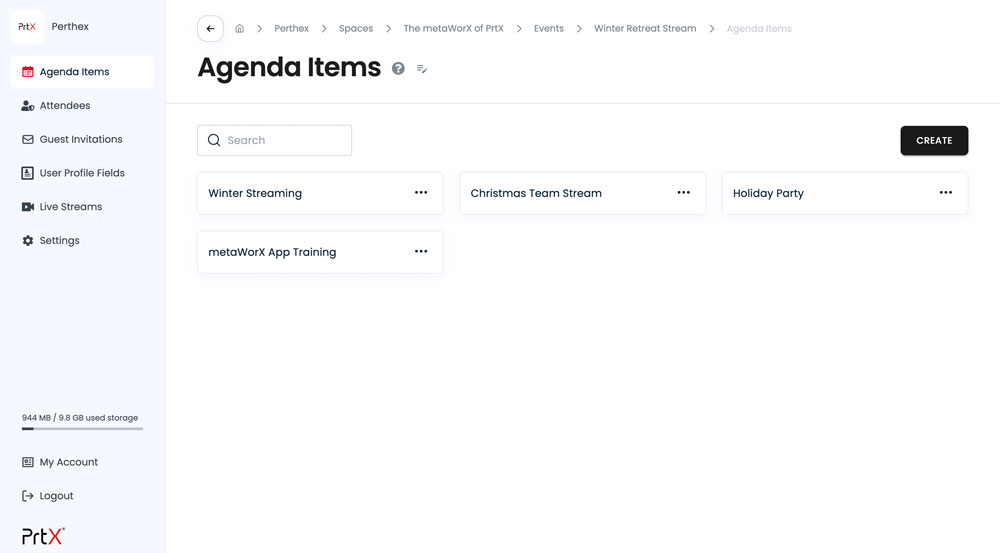The height and width of the screenshot is (553, 1000).
Task: Open the help question mark icon
Action: click(x=398, y=69)
